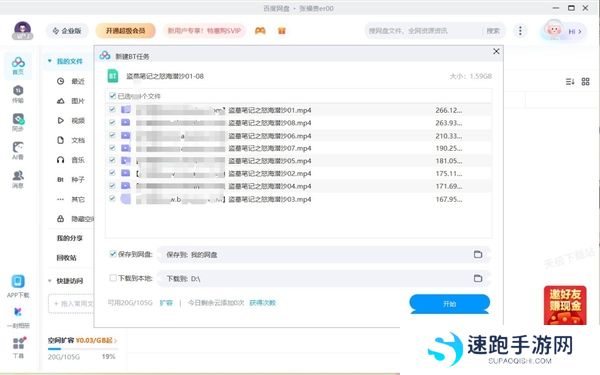Click the 扩容 link in dialog
The height and width of the screenshot is (375, 600).
(x=166, y=303)
